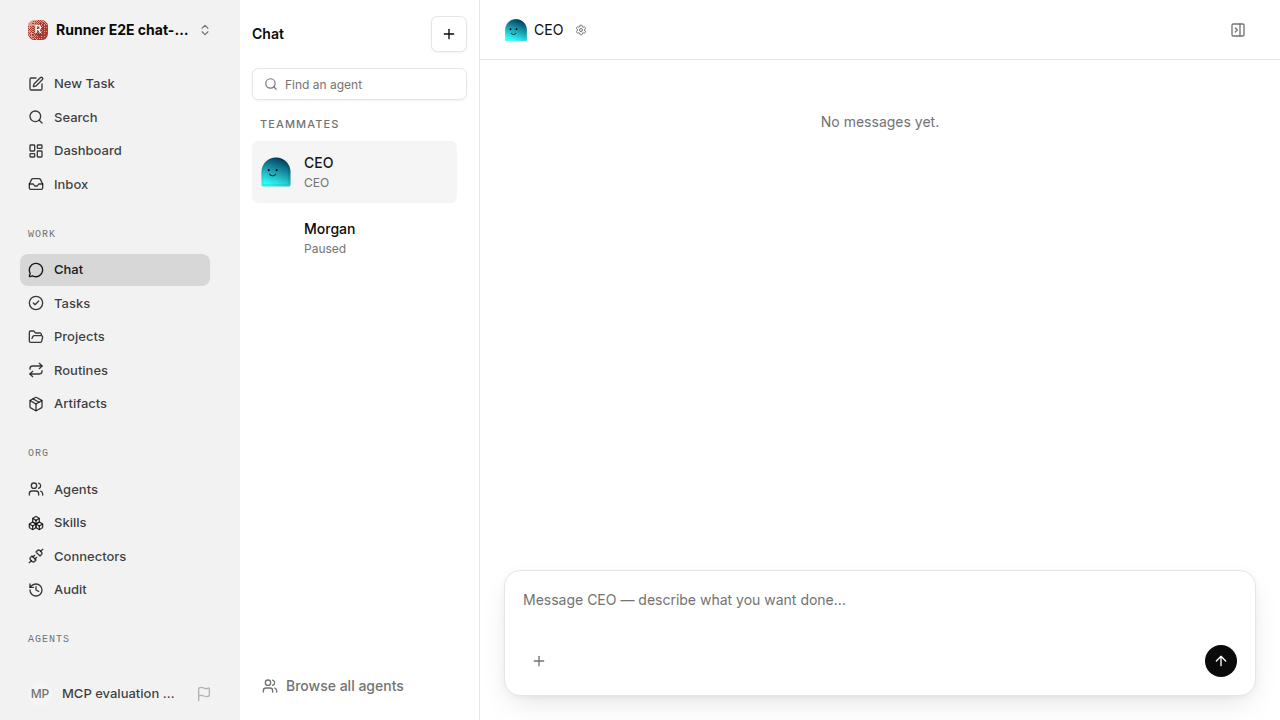Screen dimensions: 1280x720
Task: Click the CEO avatar in chat header
Action: 516,30
